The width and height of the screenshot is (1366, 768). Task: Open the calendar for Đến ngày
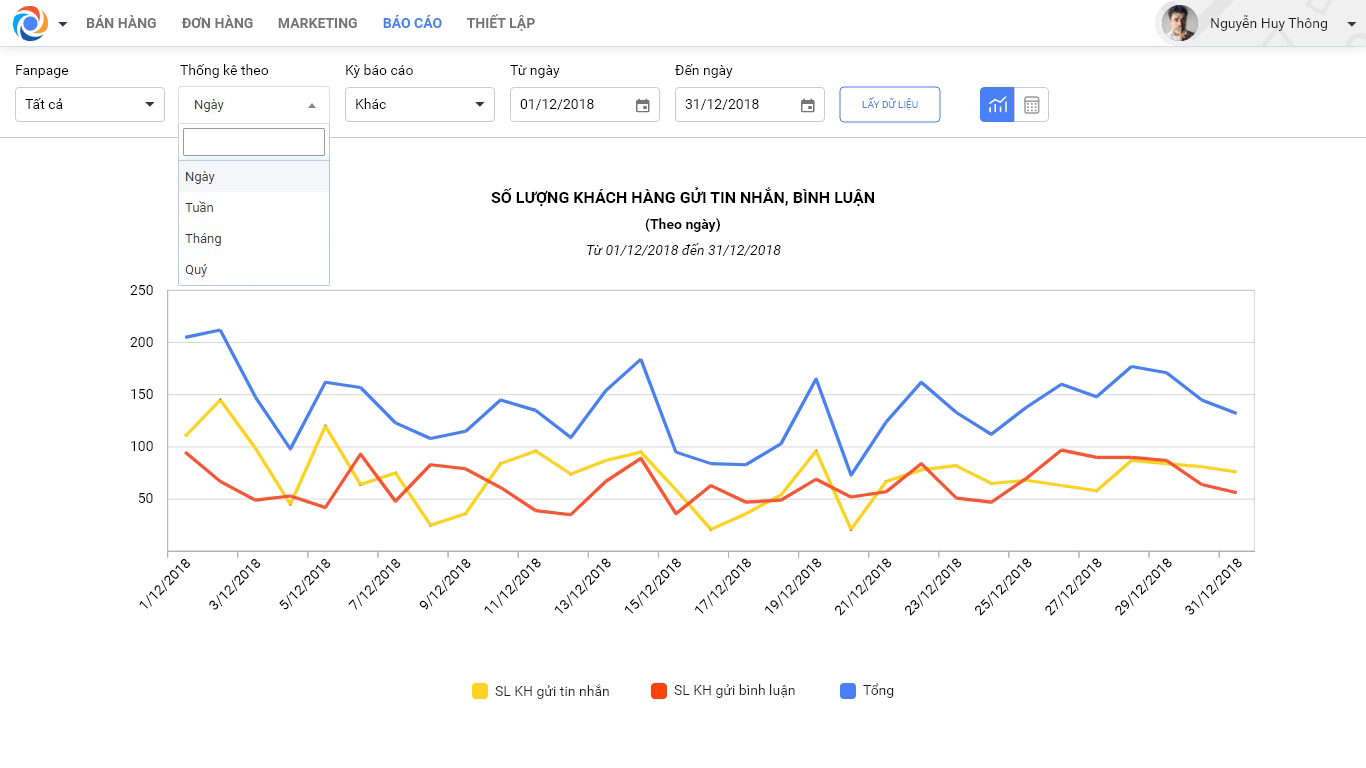(x=807, y=105)
